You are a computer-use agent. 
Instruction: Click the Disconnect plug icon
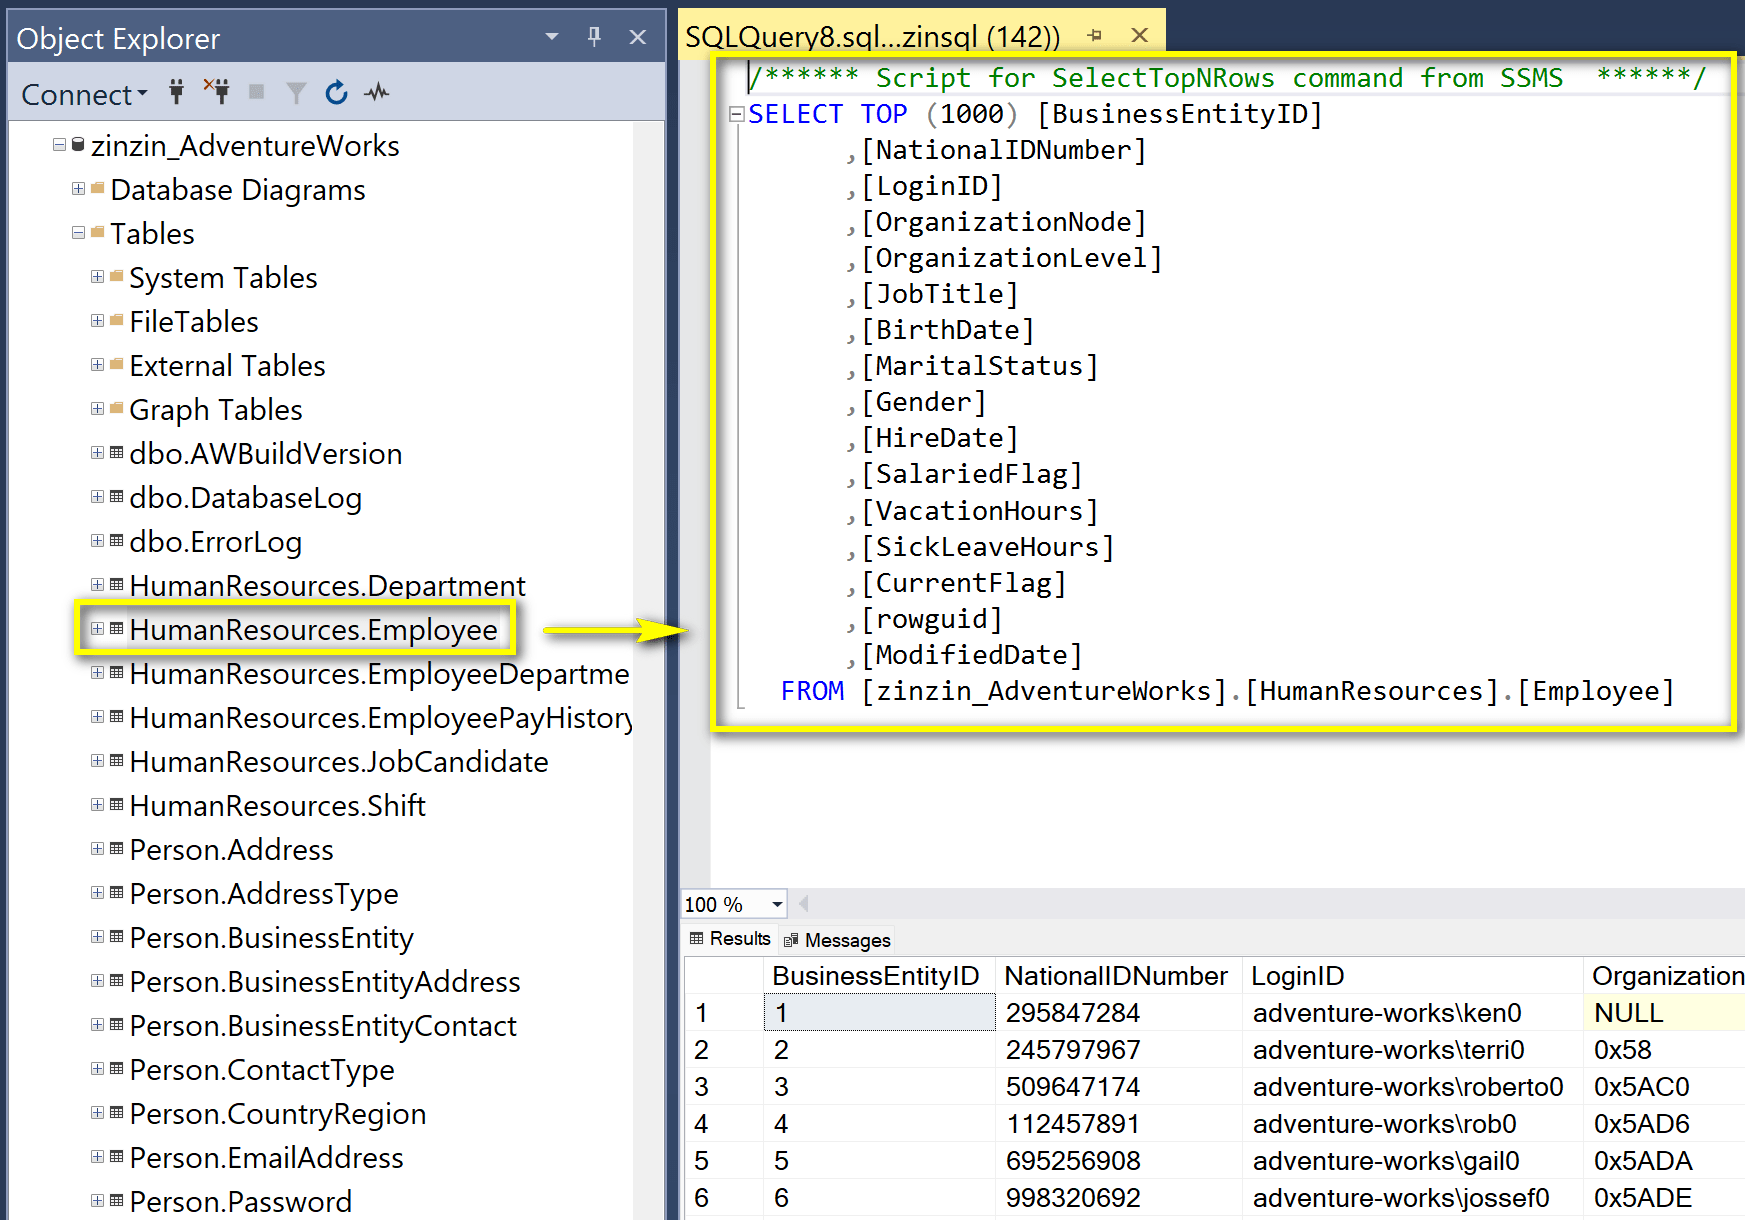(216, 92)
